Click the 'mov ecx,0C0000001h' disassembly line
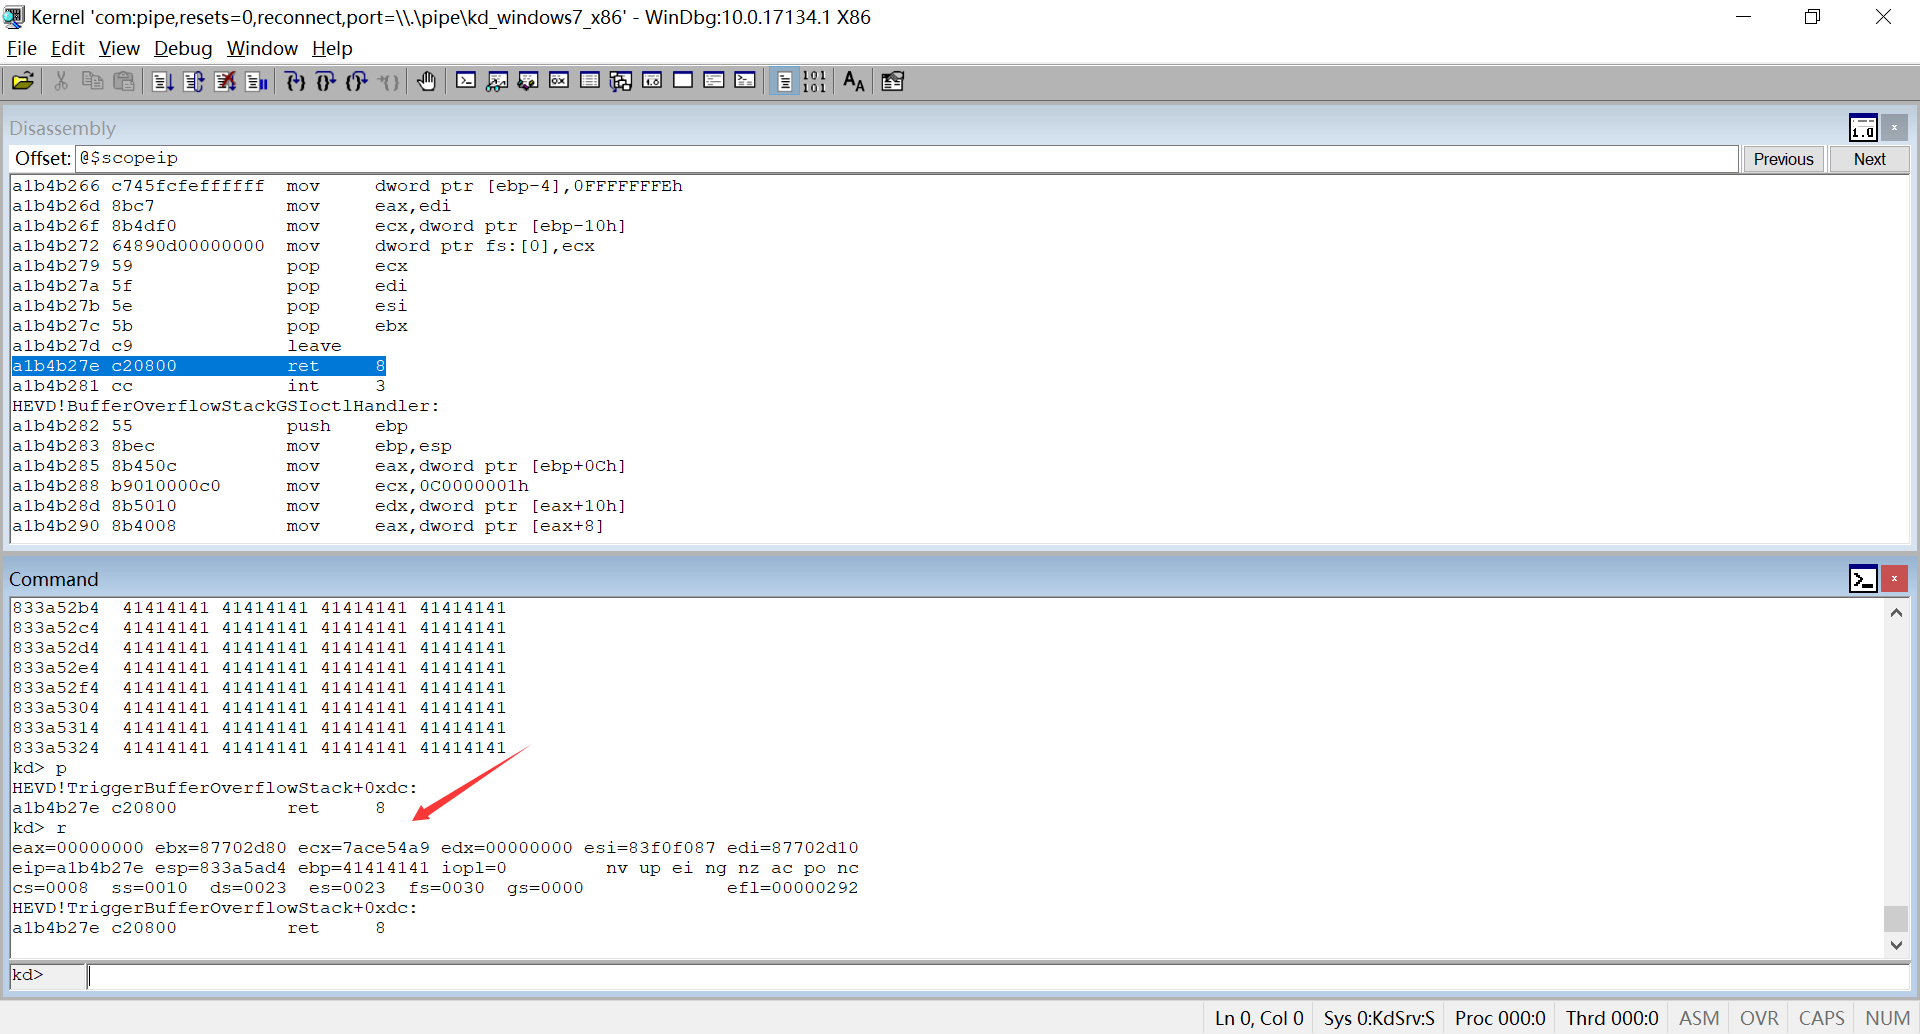 tap(270, 486)
